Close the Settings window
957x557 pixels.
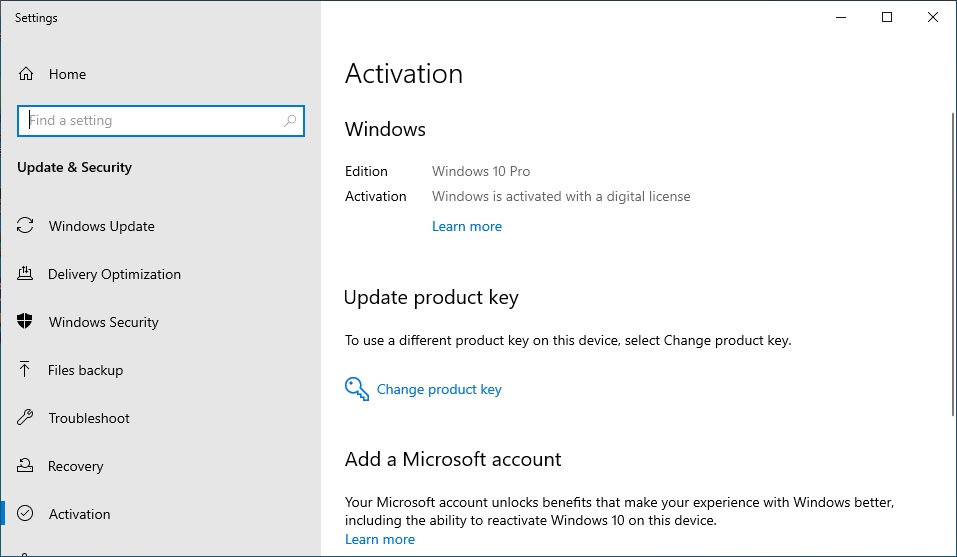933,17
